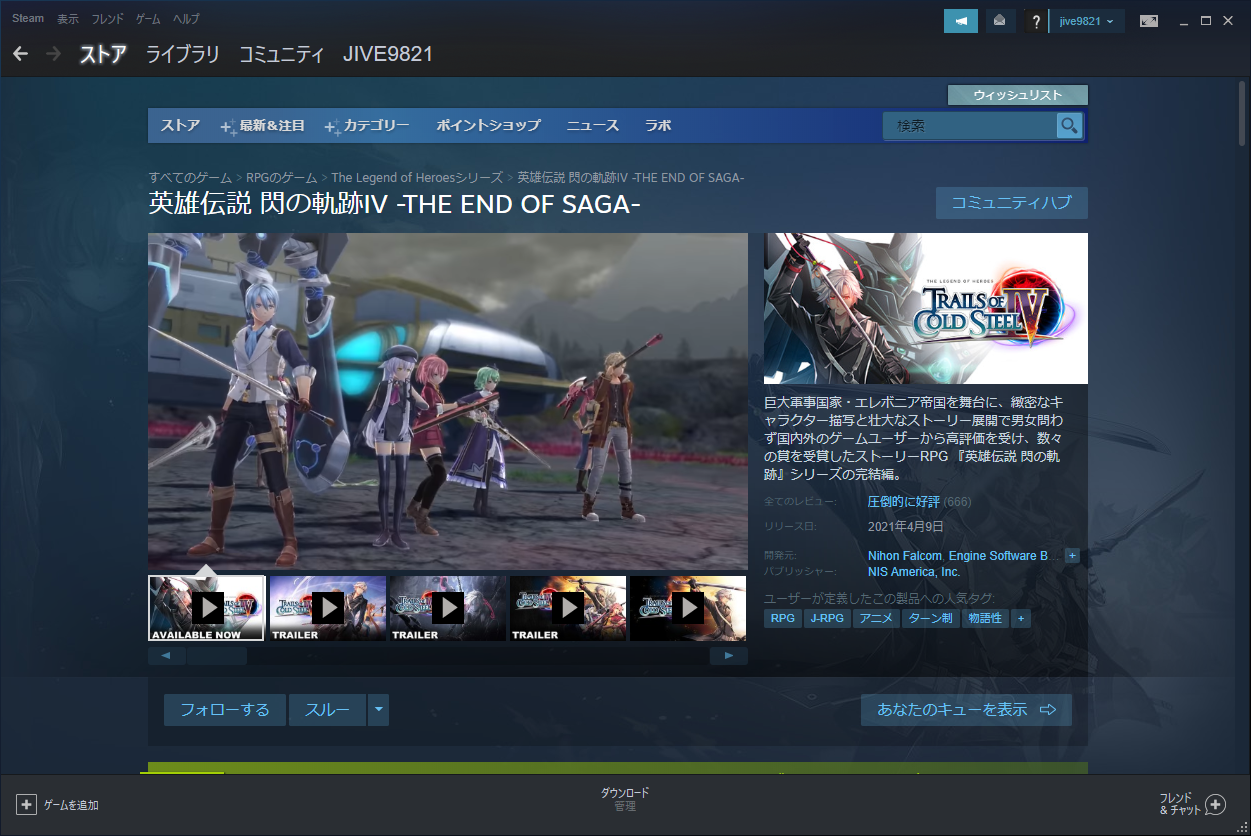Image resolution: width=1251 pixels, height=836 pixels.
Task: Play the third TRAILER thumbnail
Action: pos(447,608)
